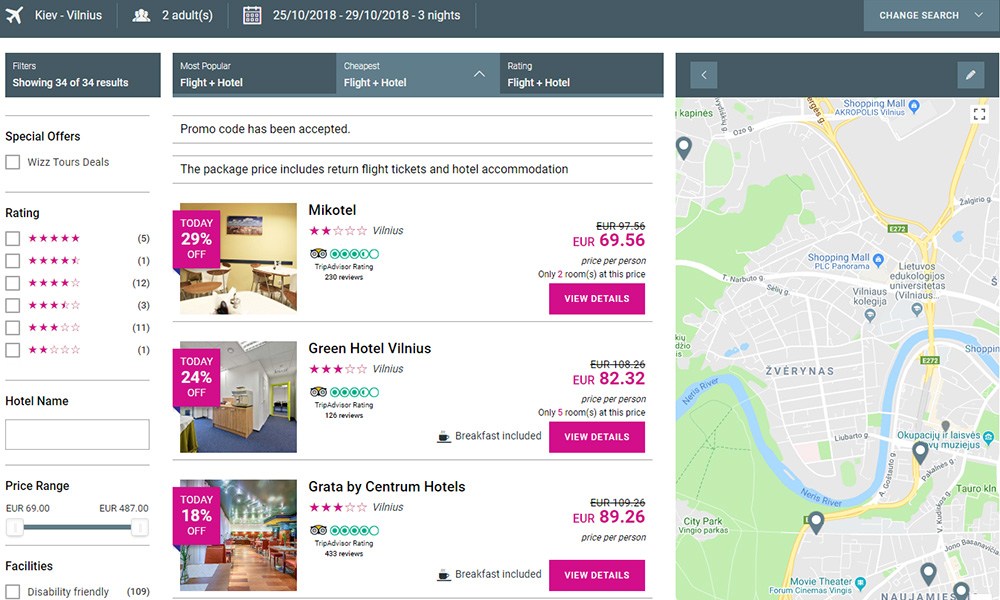
Task: View details for Green Hotel Vilnius
Action: (x=596, y=437)
